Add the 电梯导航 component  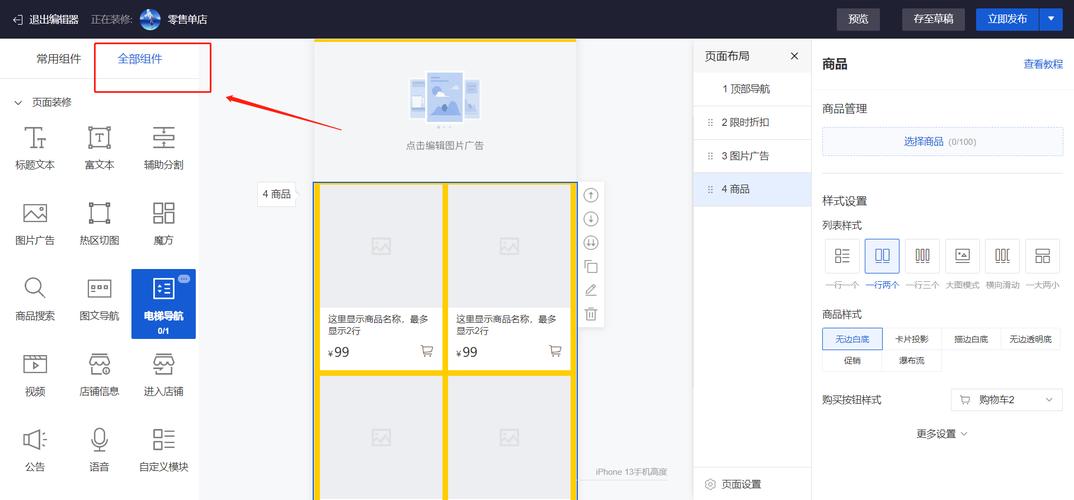[x=164, y=303]
